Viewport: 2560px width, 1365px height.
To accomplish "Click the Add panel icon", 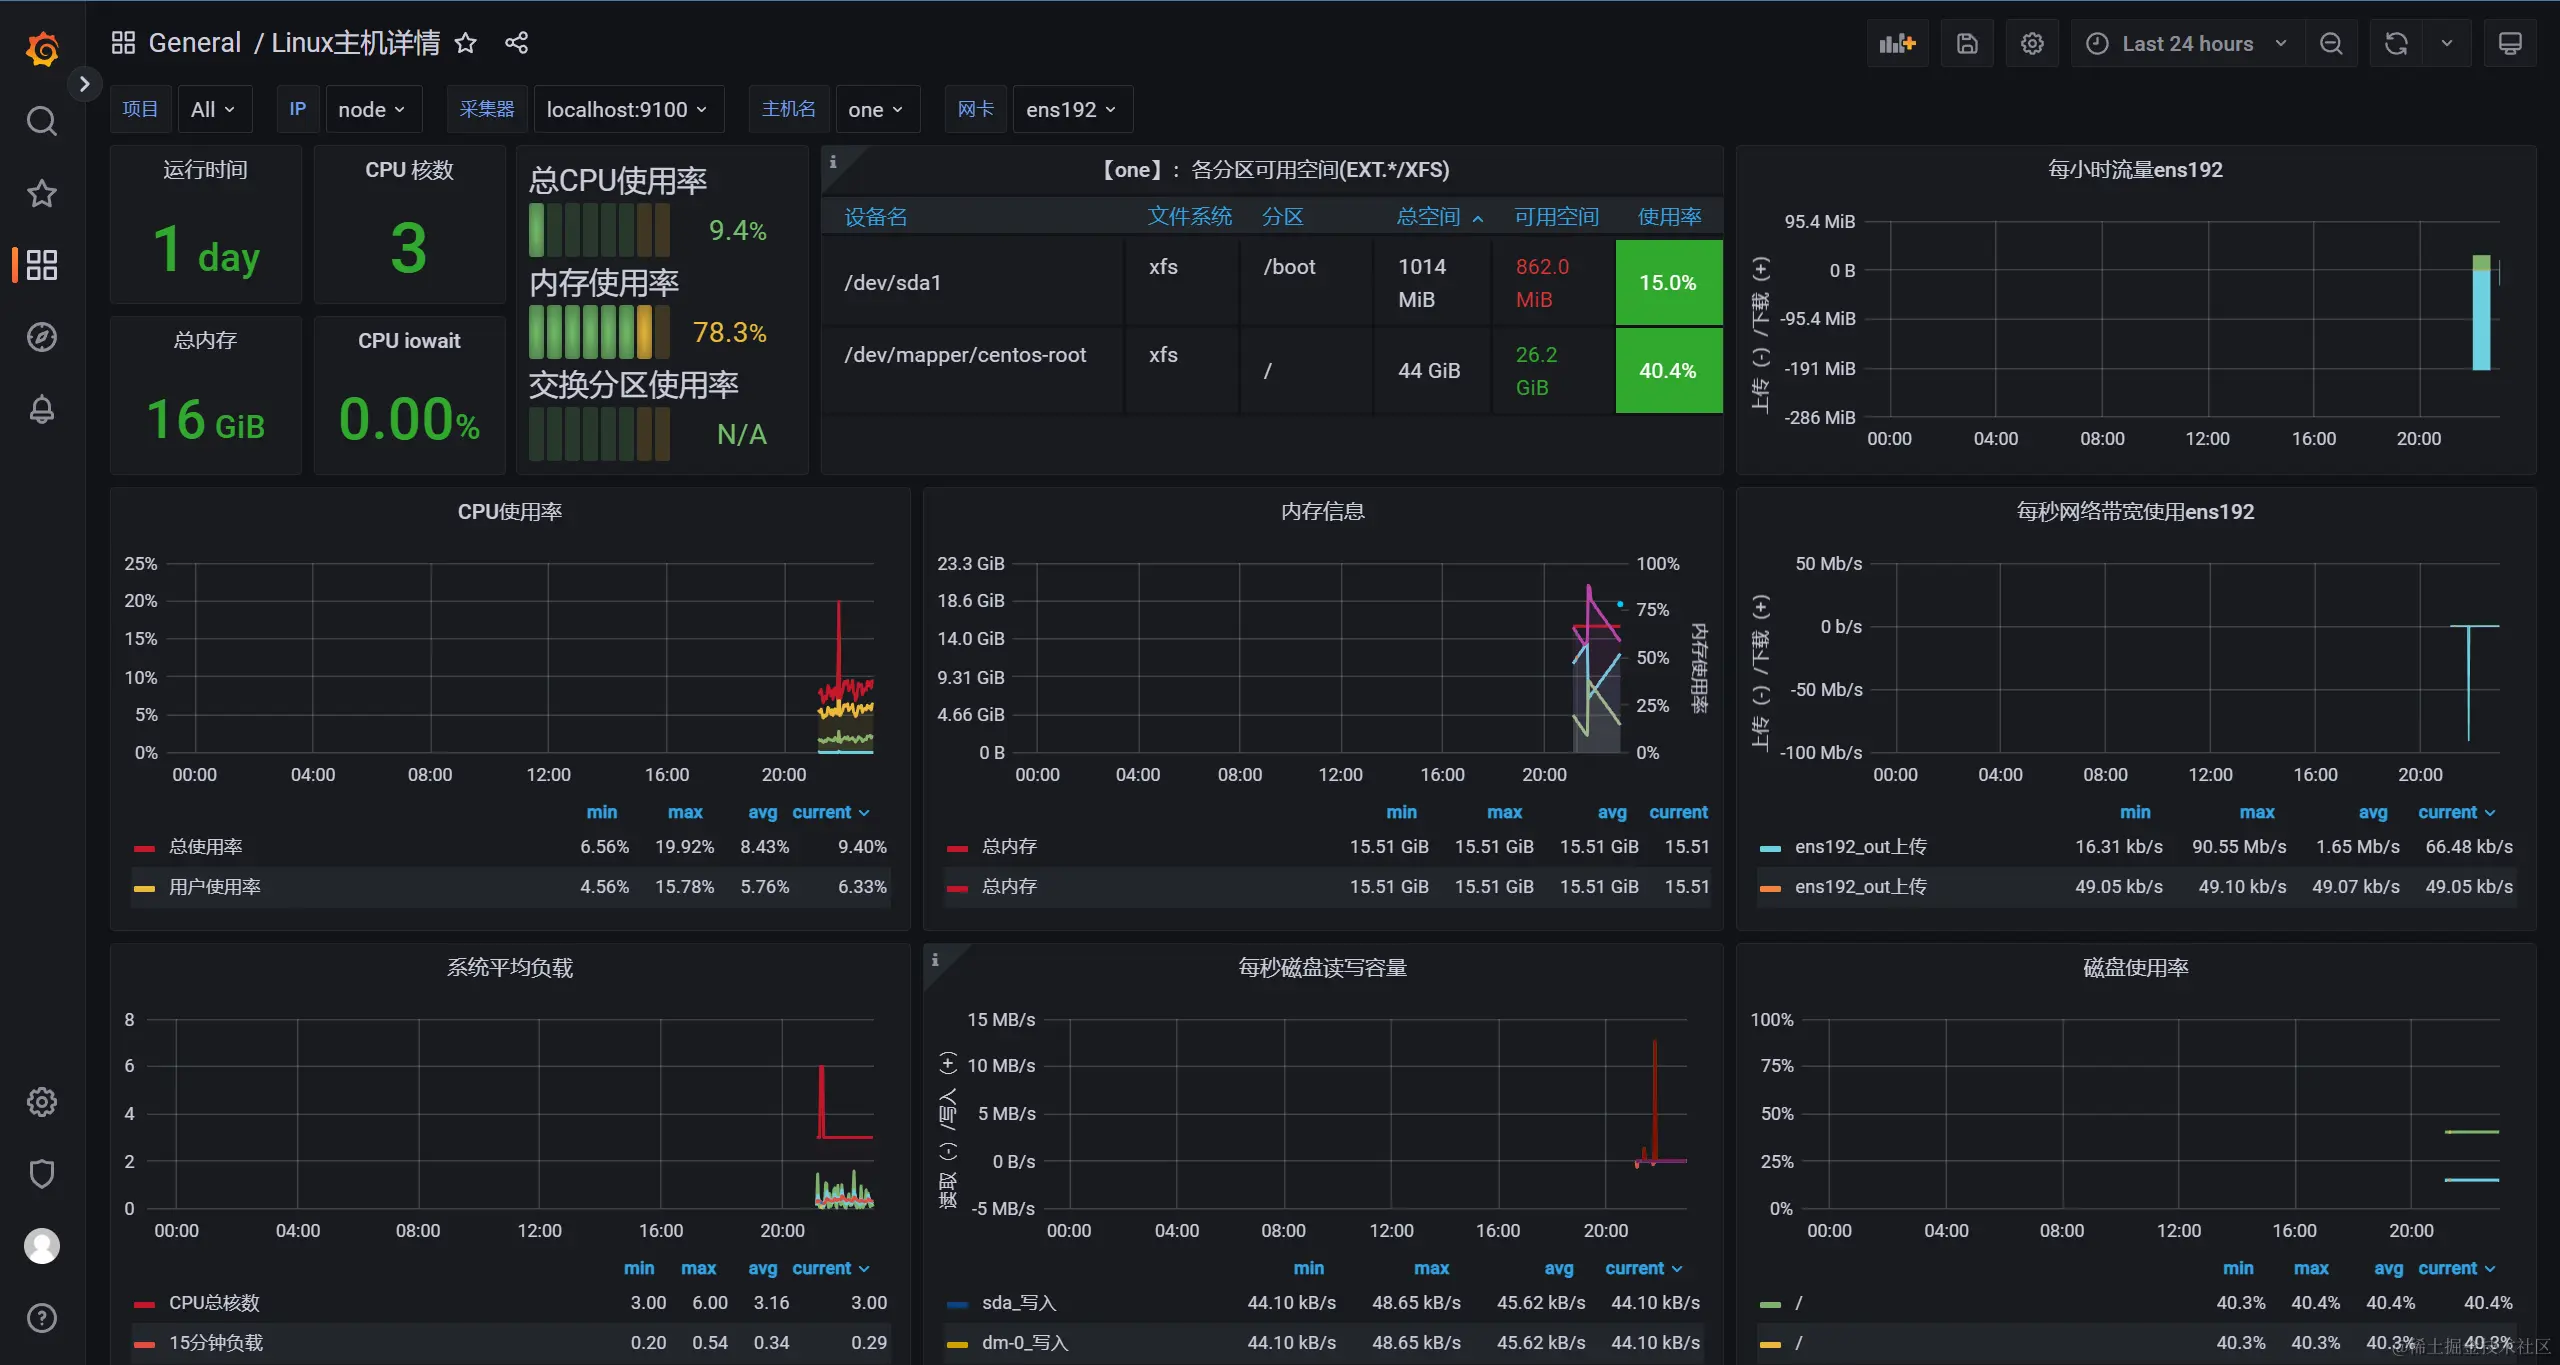I will 1896,44.
